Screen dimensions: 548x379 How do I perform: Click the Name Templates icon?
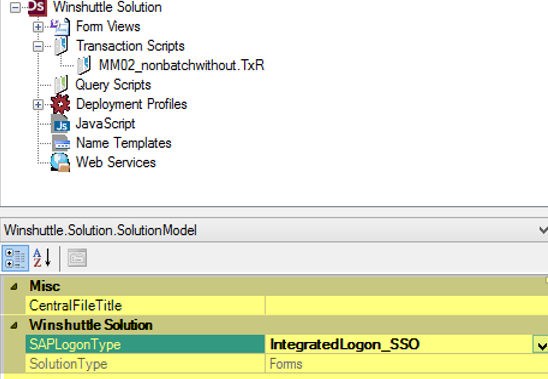pos(61,143)
